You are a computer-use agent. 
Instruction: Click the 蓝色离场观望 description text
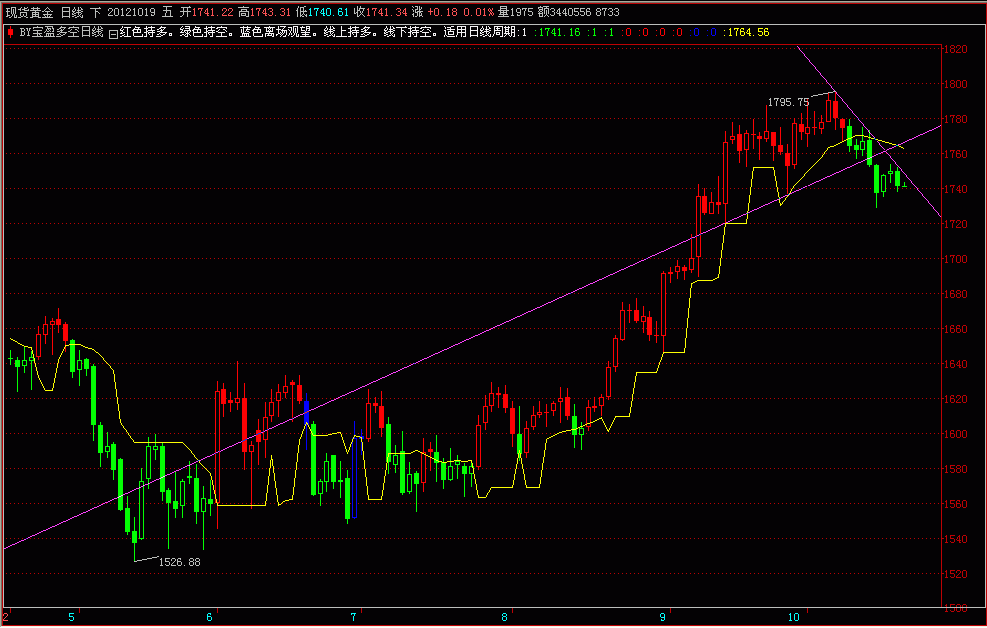(x=275, y=32)
